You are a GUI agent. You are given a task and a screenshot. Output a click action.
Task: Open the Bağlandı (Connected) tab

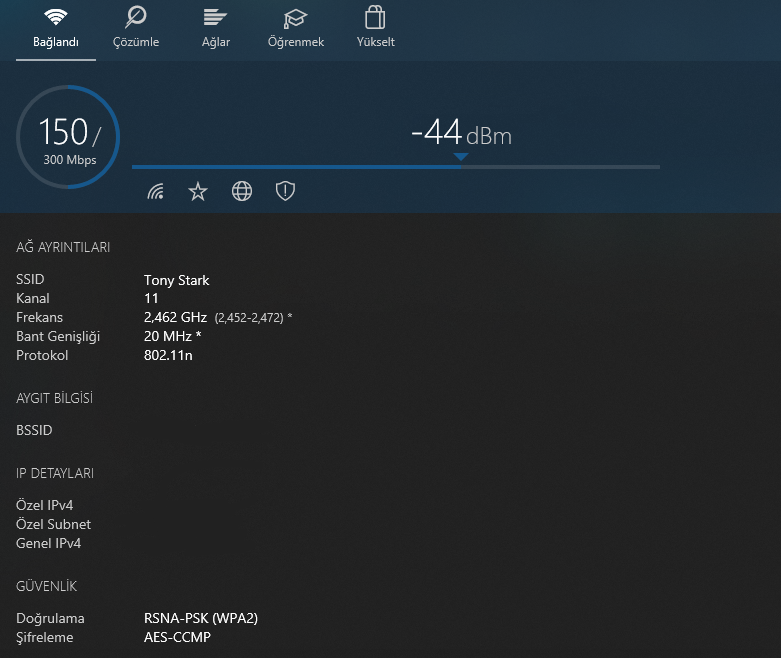coord(56,28)
